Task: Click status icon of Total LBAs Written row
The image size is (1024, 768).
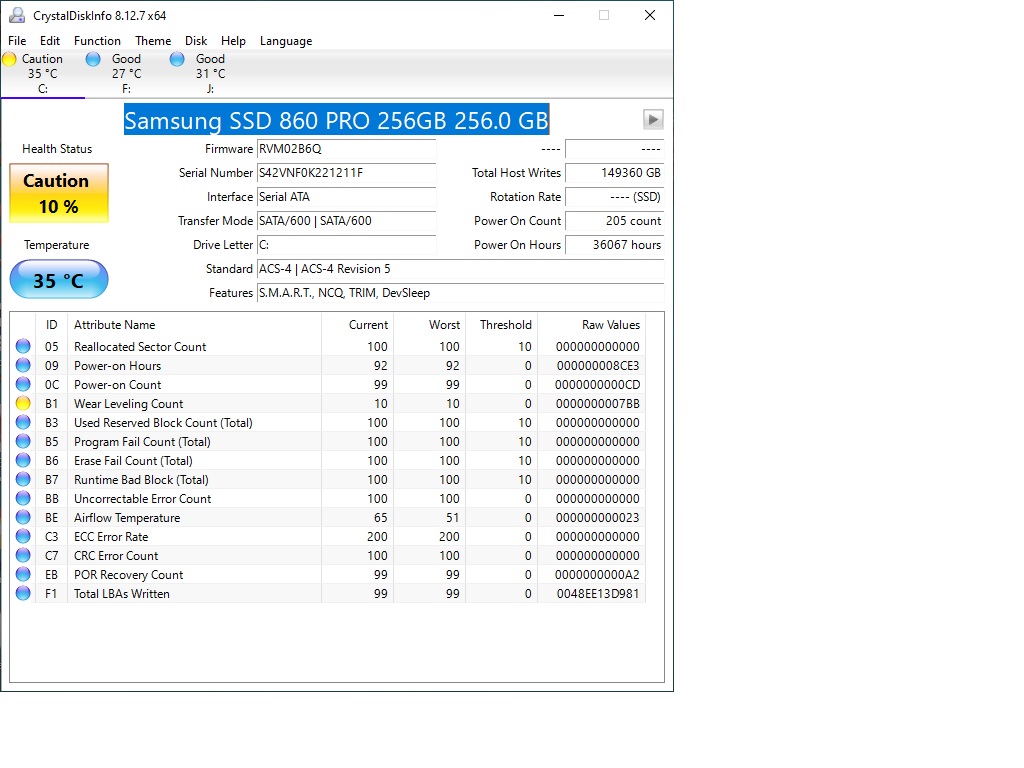Action: (x=23, y=593)
